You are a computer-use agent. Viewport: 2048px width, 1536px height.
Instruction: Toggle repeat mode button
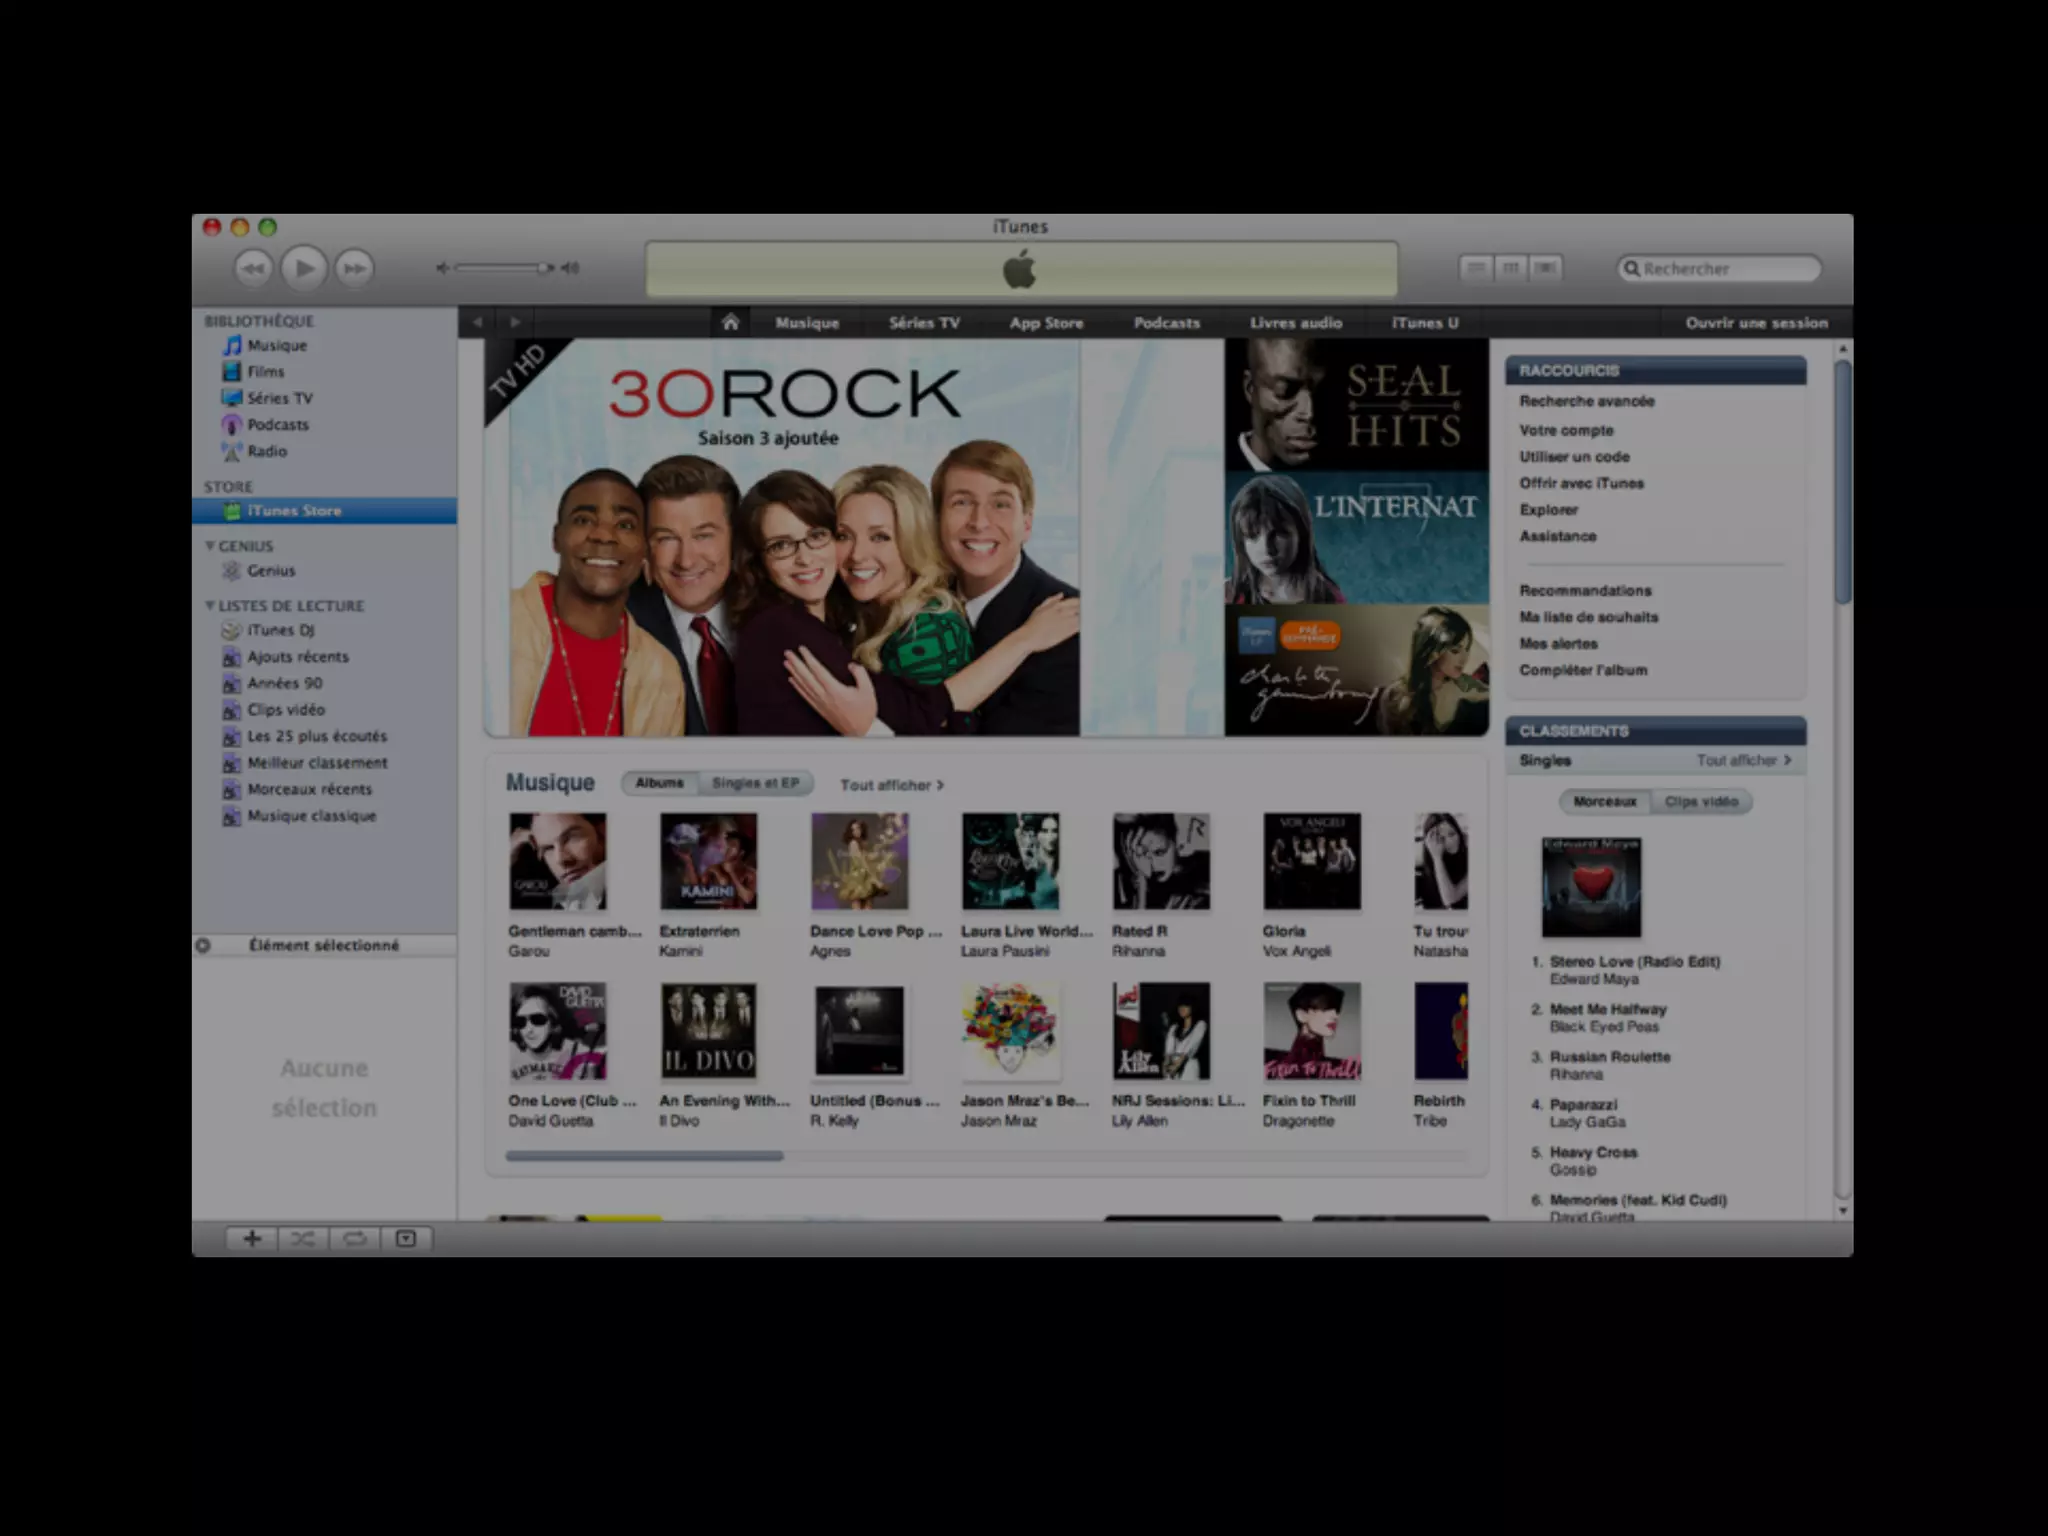tap(354, 1239)
